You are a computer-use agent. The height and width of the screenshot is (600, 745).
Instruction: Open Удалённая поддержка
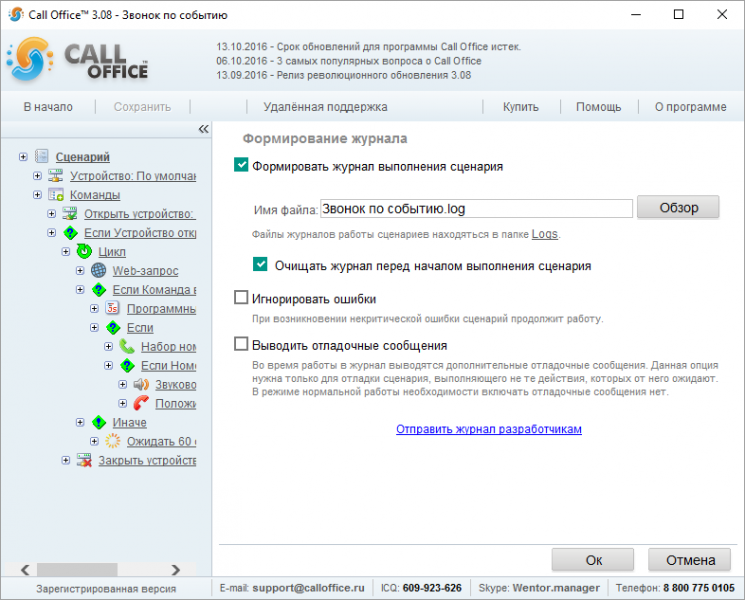coord(325,107)
